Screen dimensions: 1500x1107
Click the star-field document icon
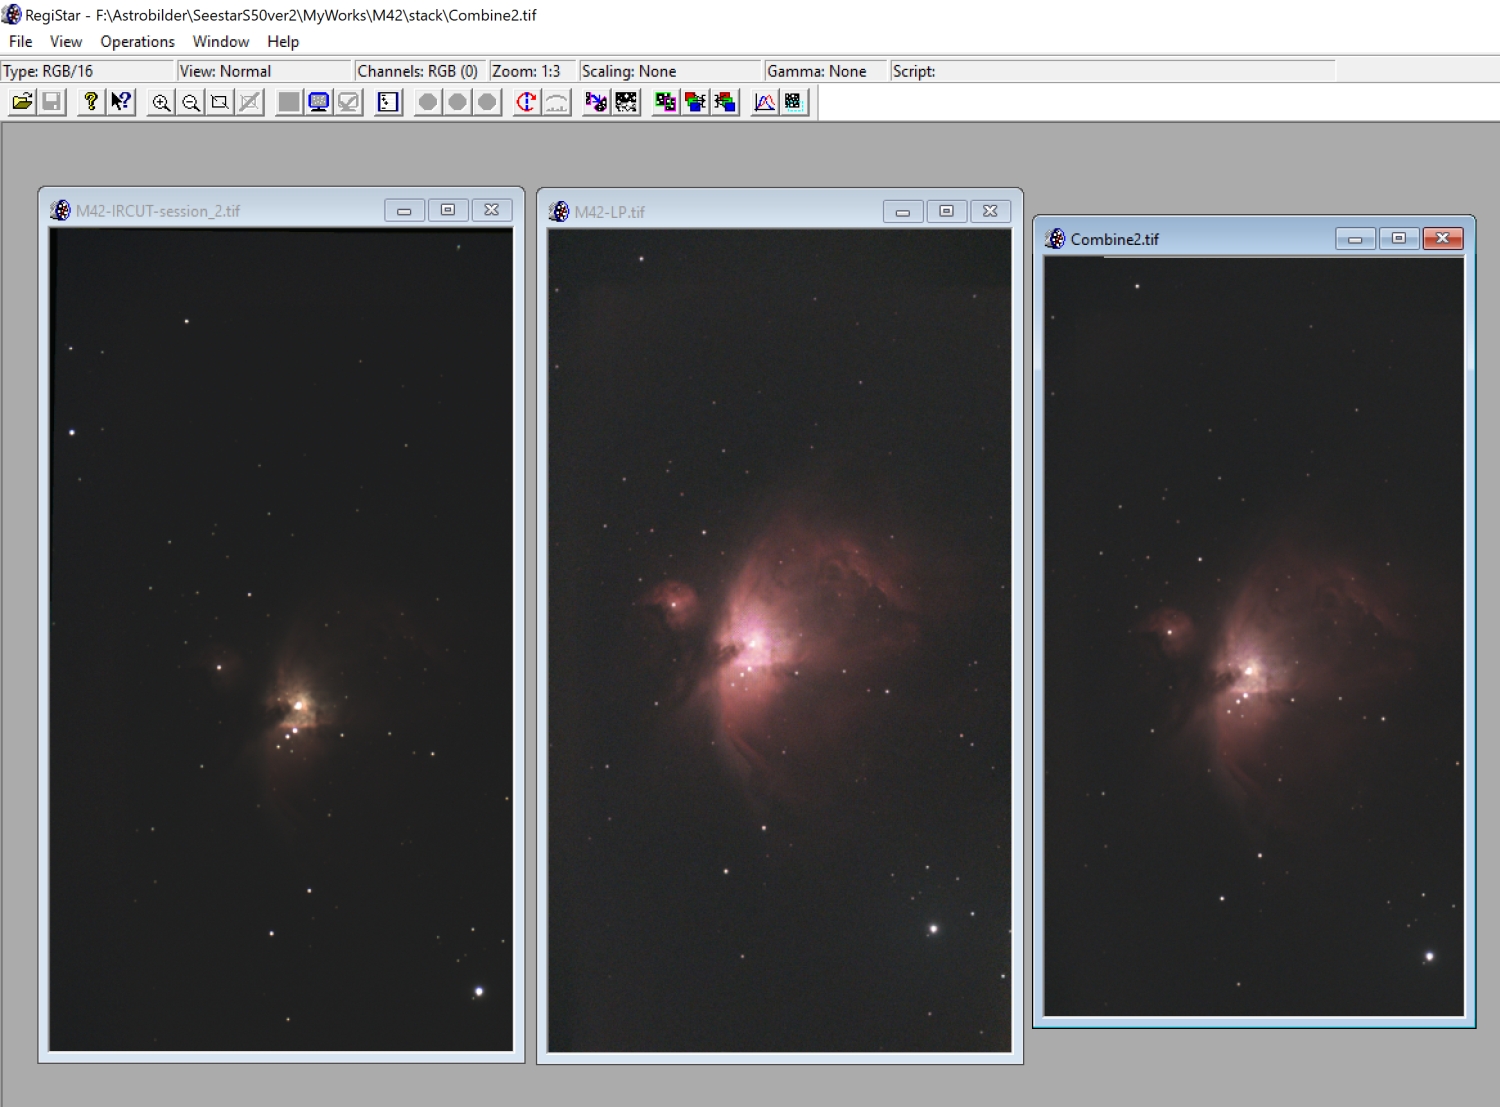[x=388, y=102]
